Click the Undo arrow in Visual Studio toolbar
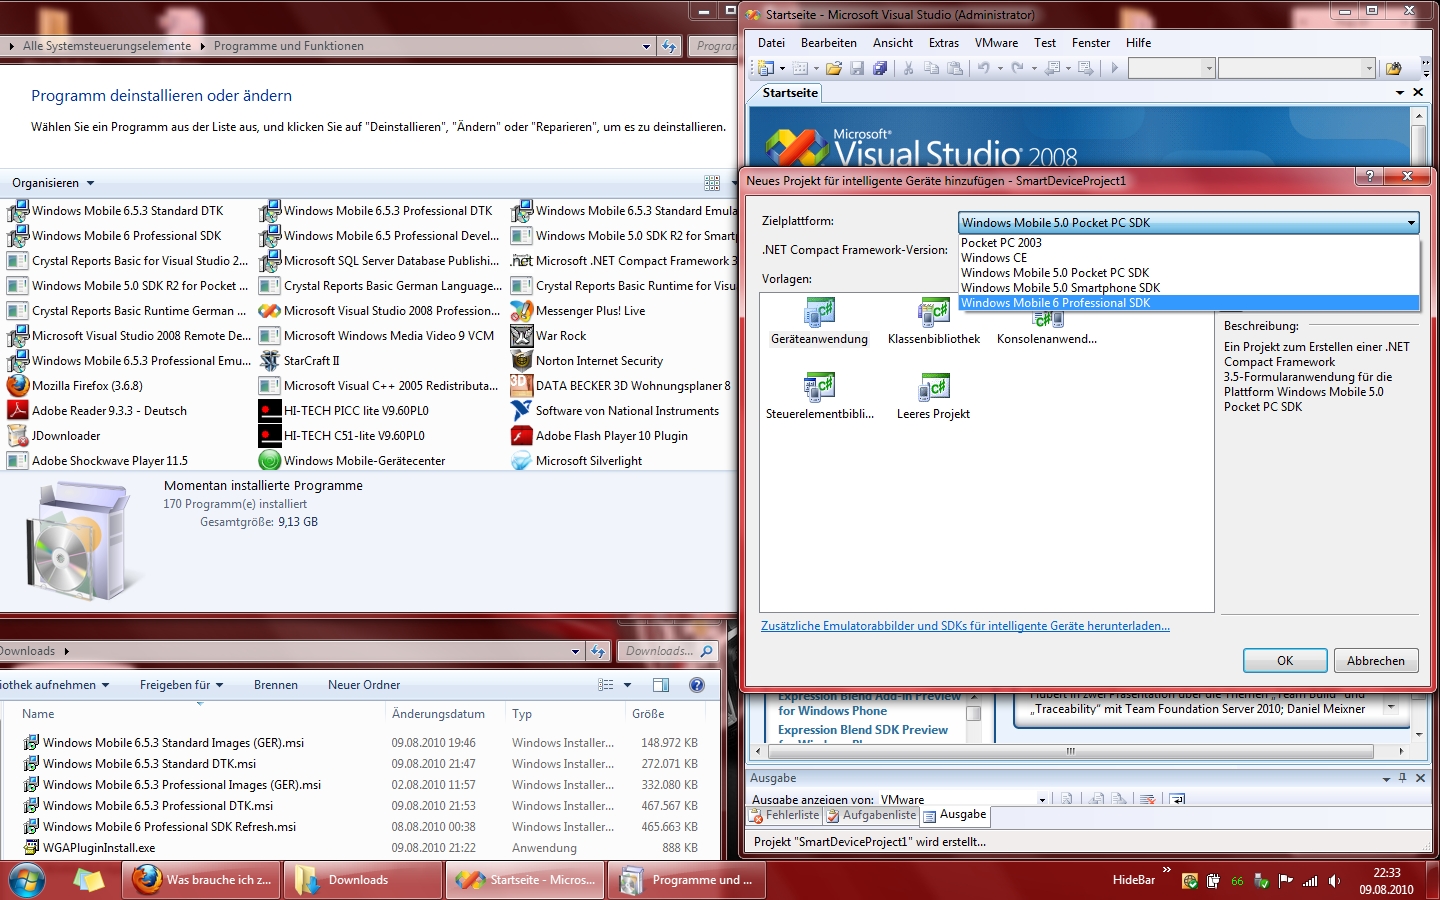Image resolution: width=1440 pixels, height=900 pixels. (984, 68)
